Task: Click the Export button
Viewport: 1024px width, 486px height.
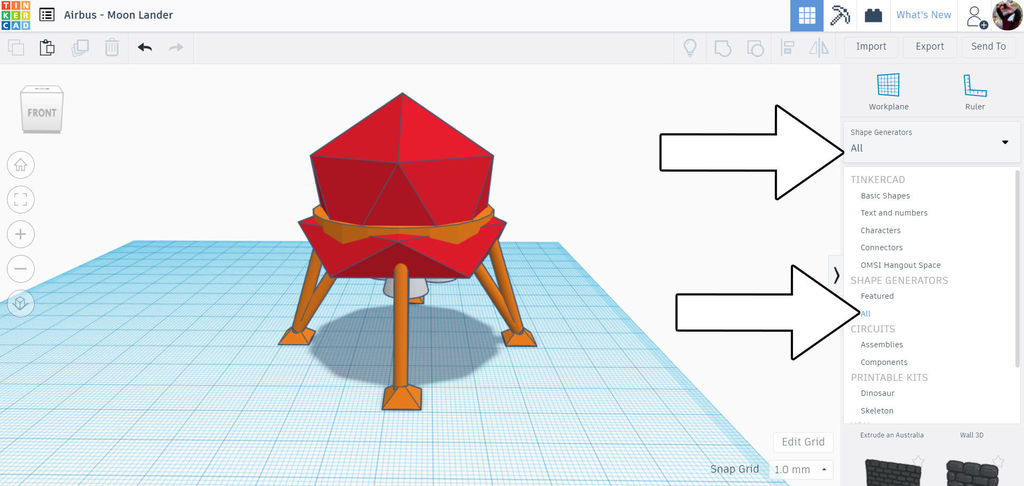Action: [929, 46]
